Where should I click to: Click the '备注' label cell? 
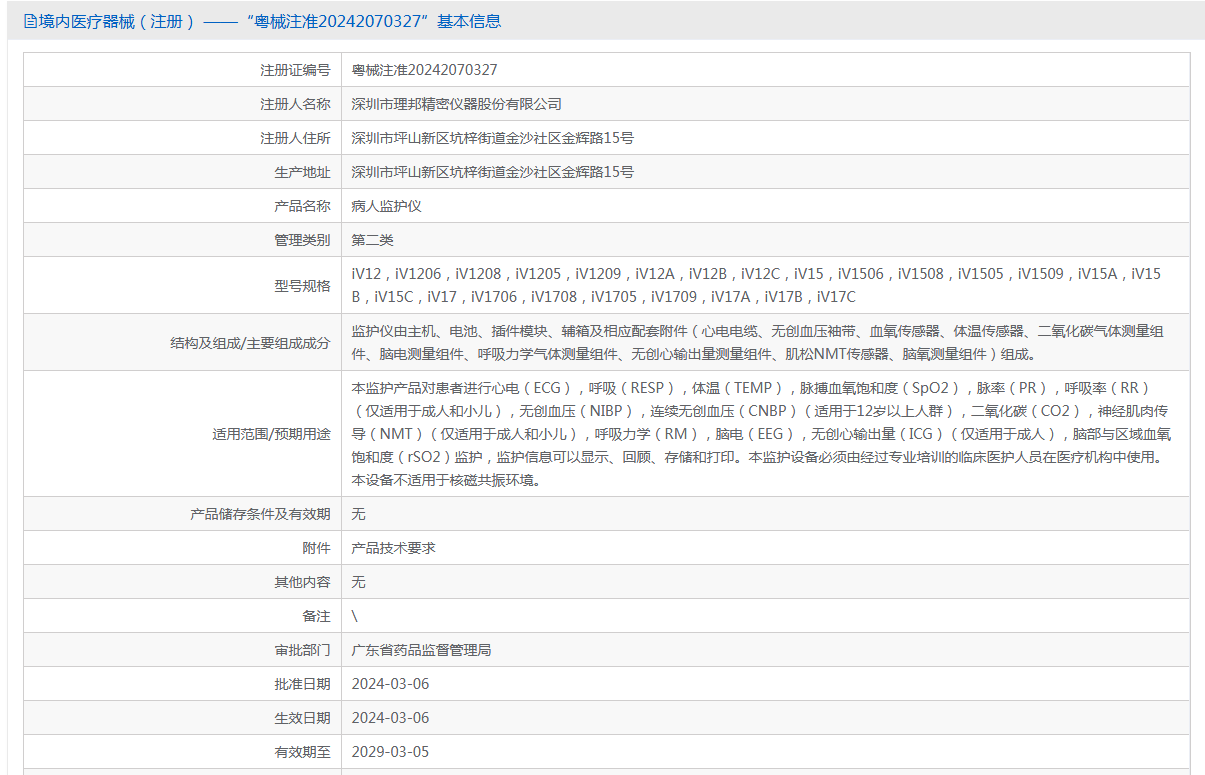[183, 616]
